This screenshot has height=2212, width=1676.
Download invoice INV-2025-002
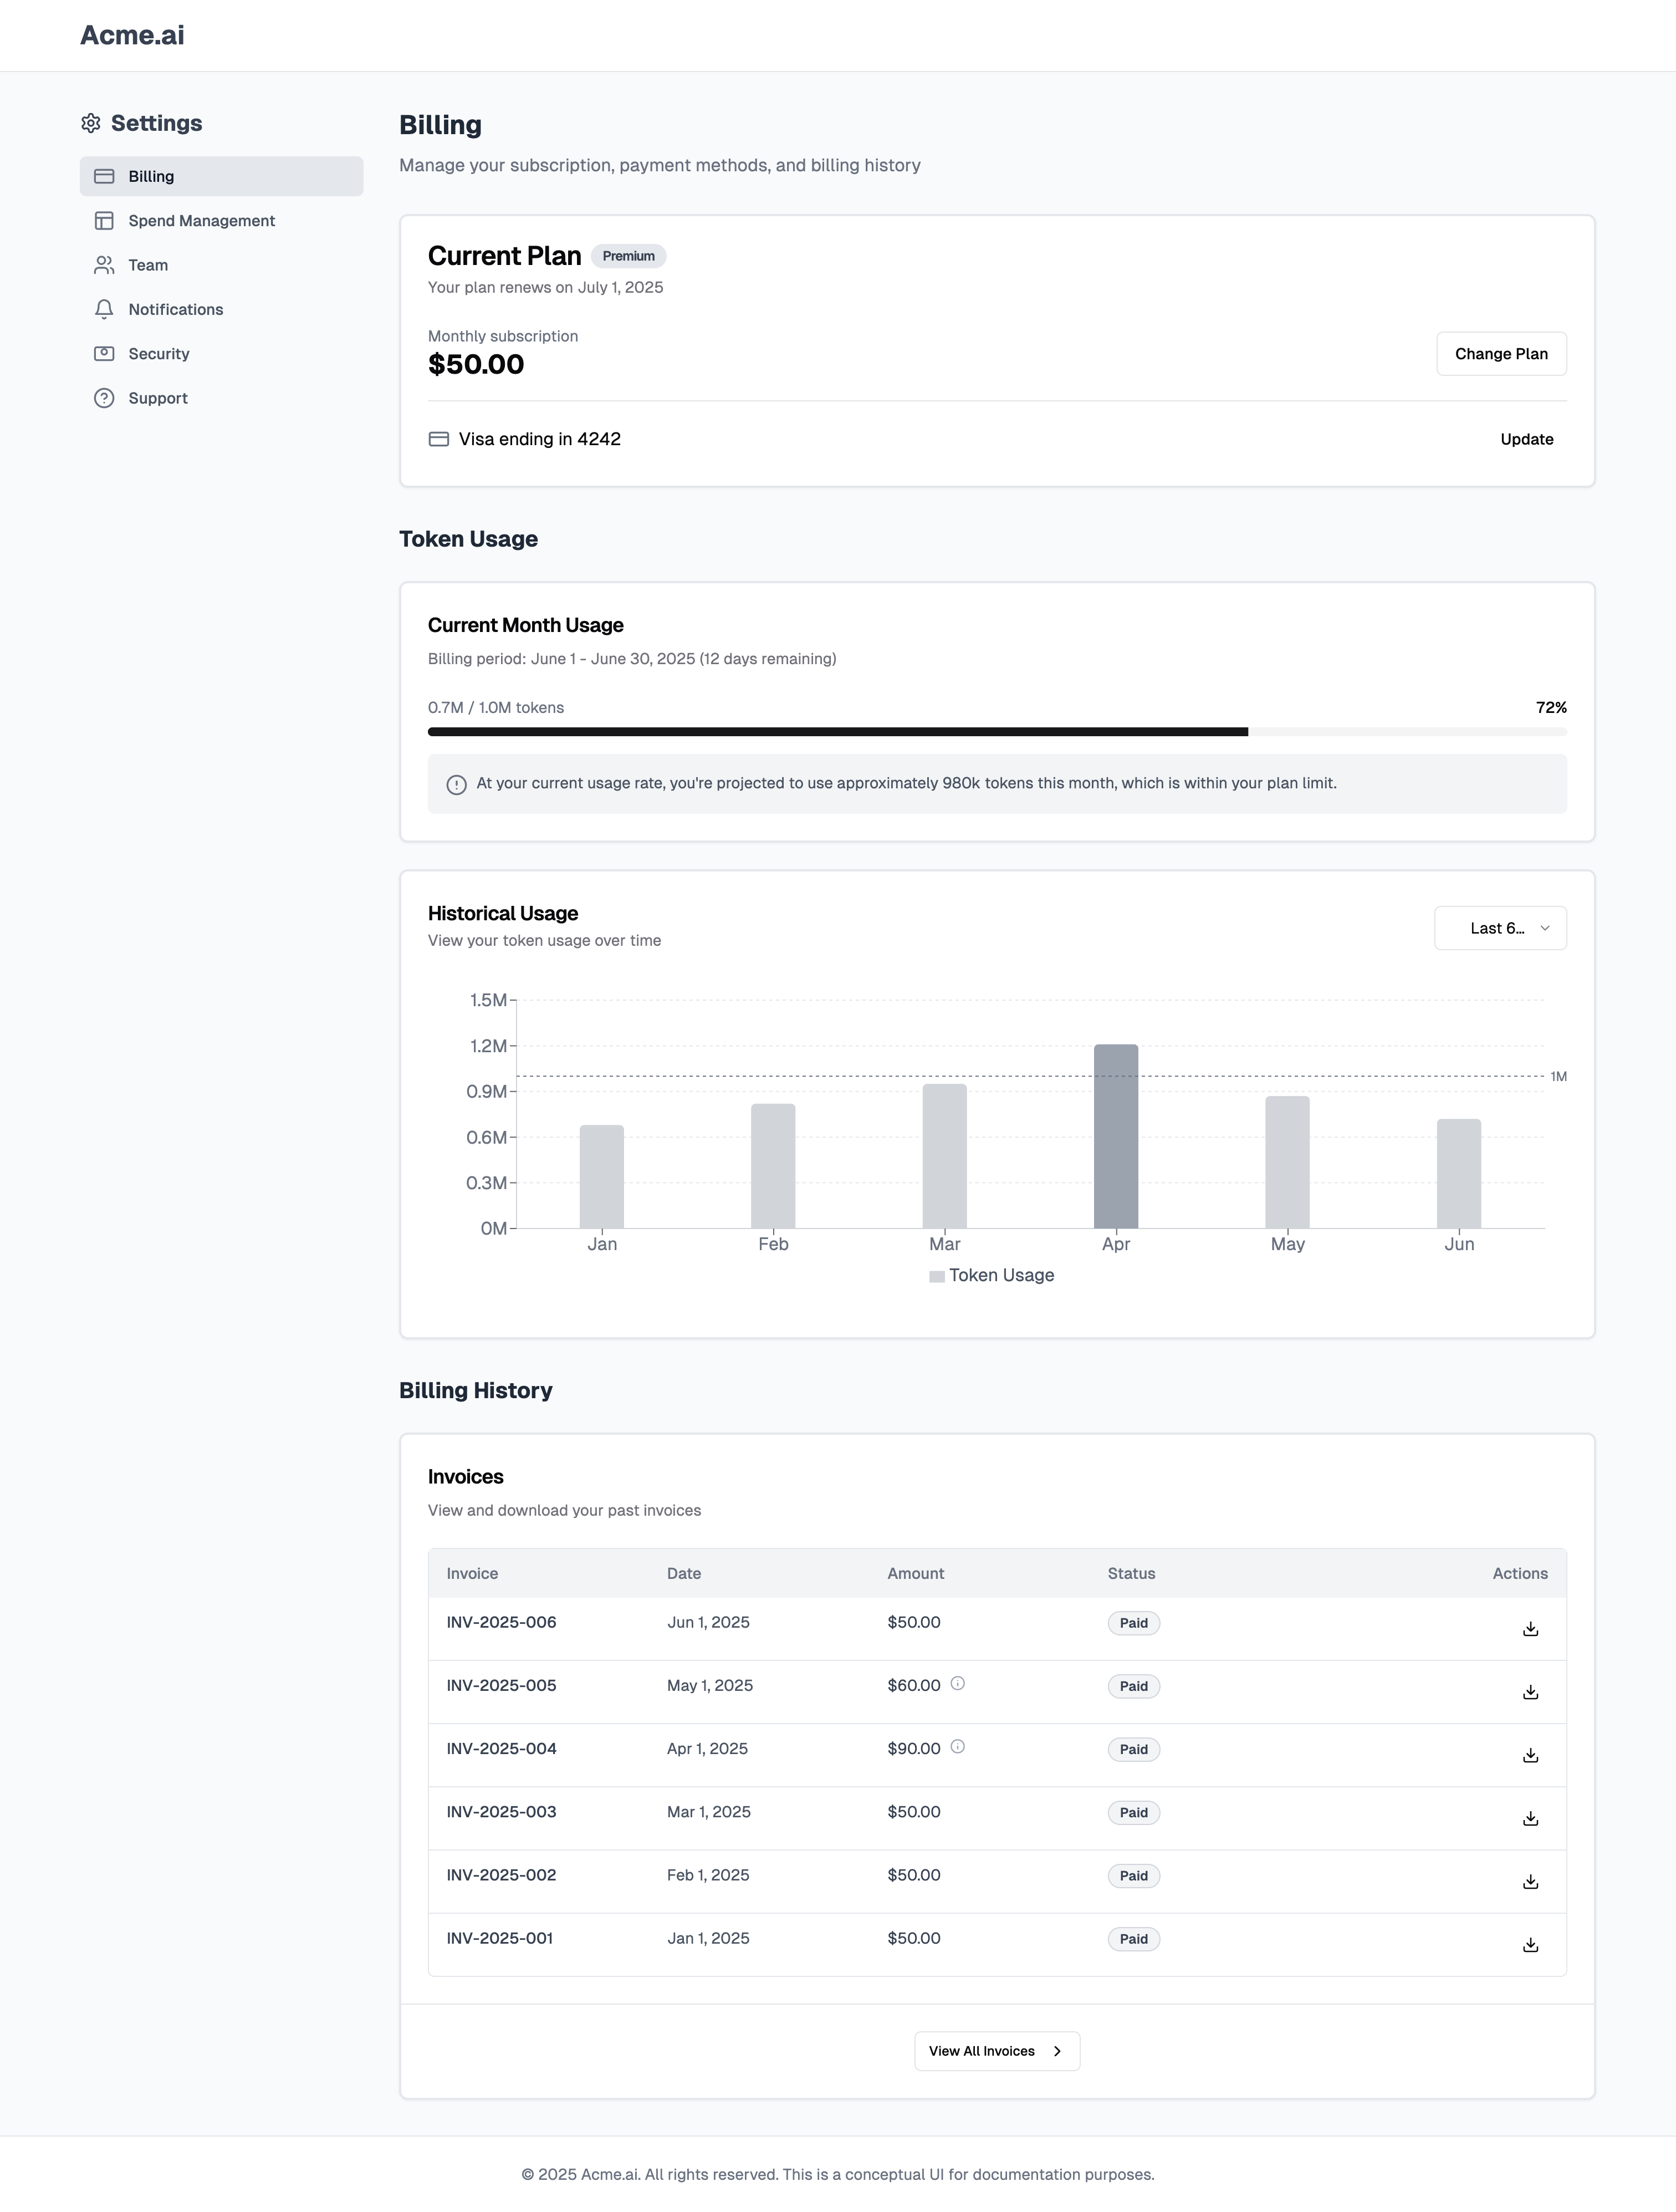tap(1530, 1882)
